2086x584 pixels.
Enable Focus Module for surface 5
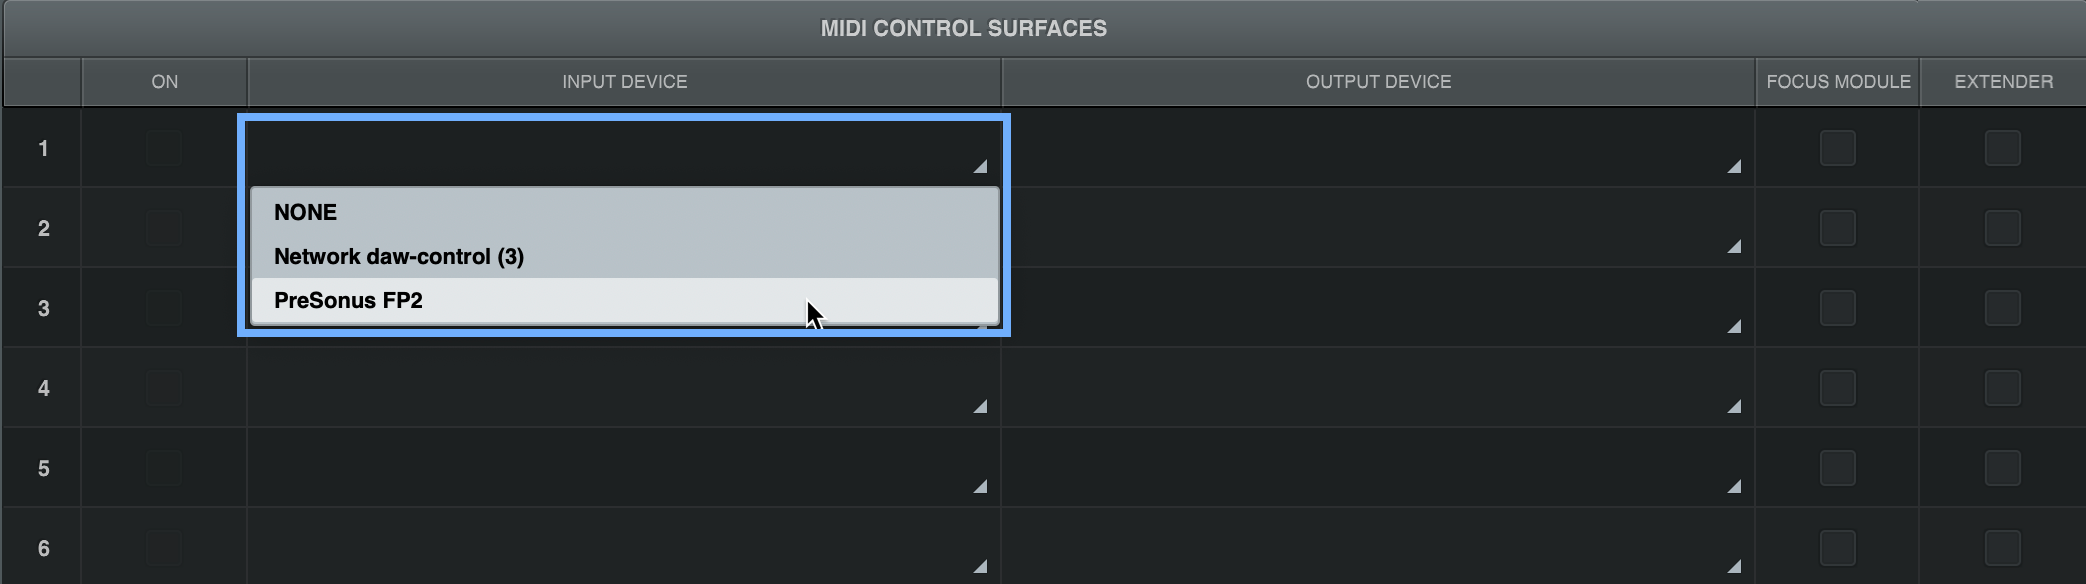pos(1837,467)
